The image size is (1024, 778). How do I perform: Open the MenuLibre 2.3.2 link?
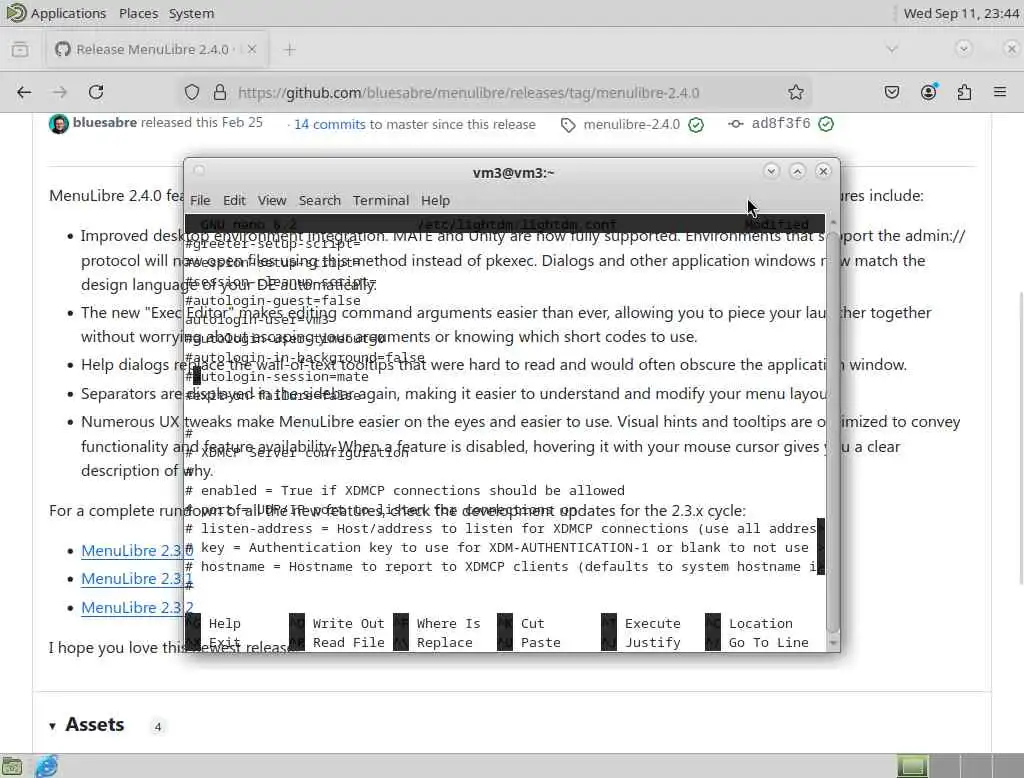(x=137, y=608)
